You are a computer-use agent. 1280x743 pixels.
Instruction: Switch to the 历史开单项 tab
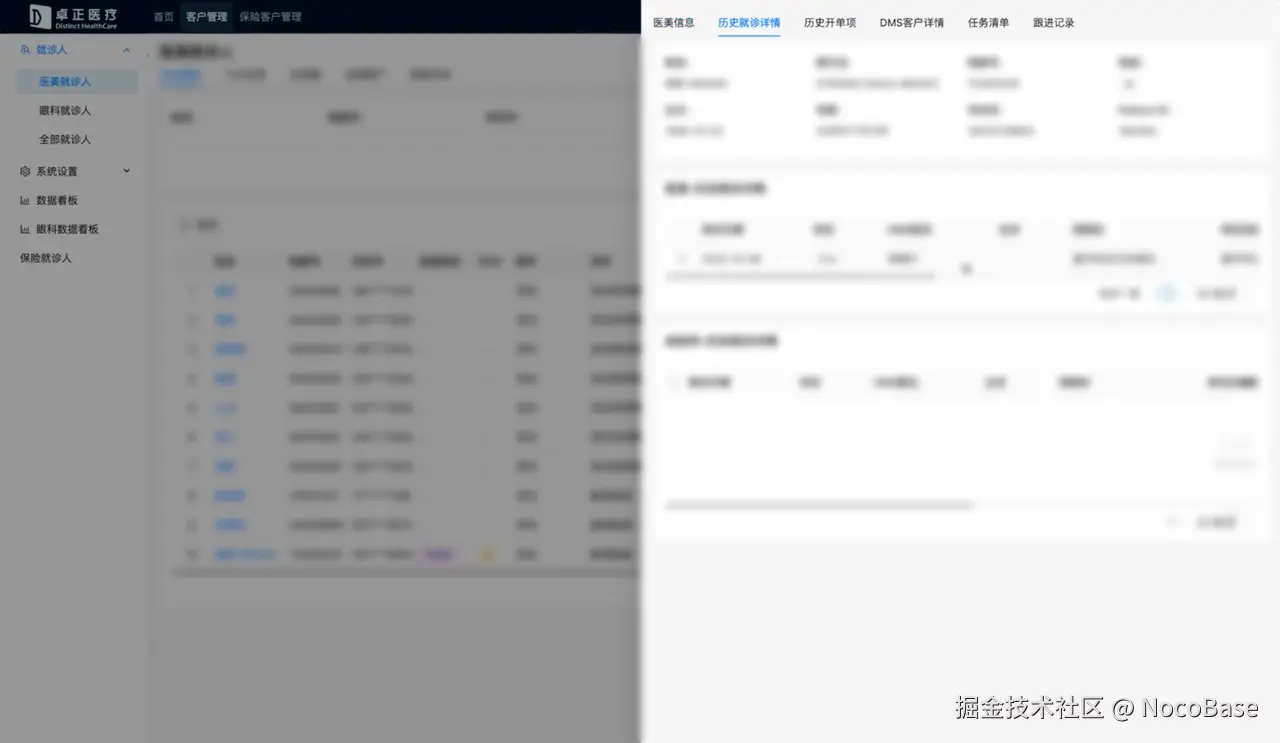830,22
